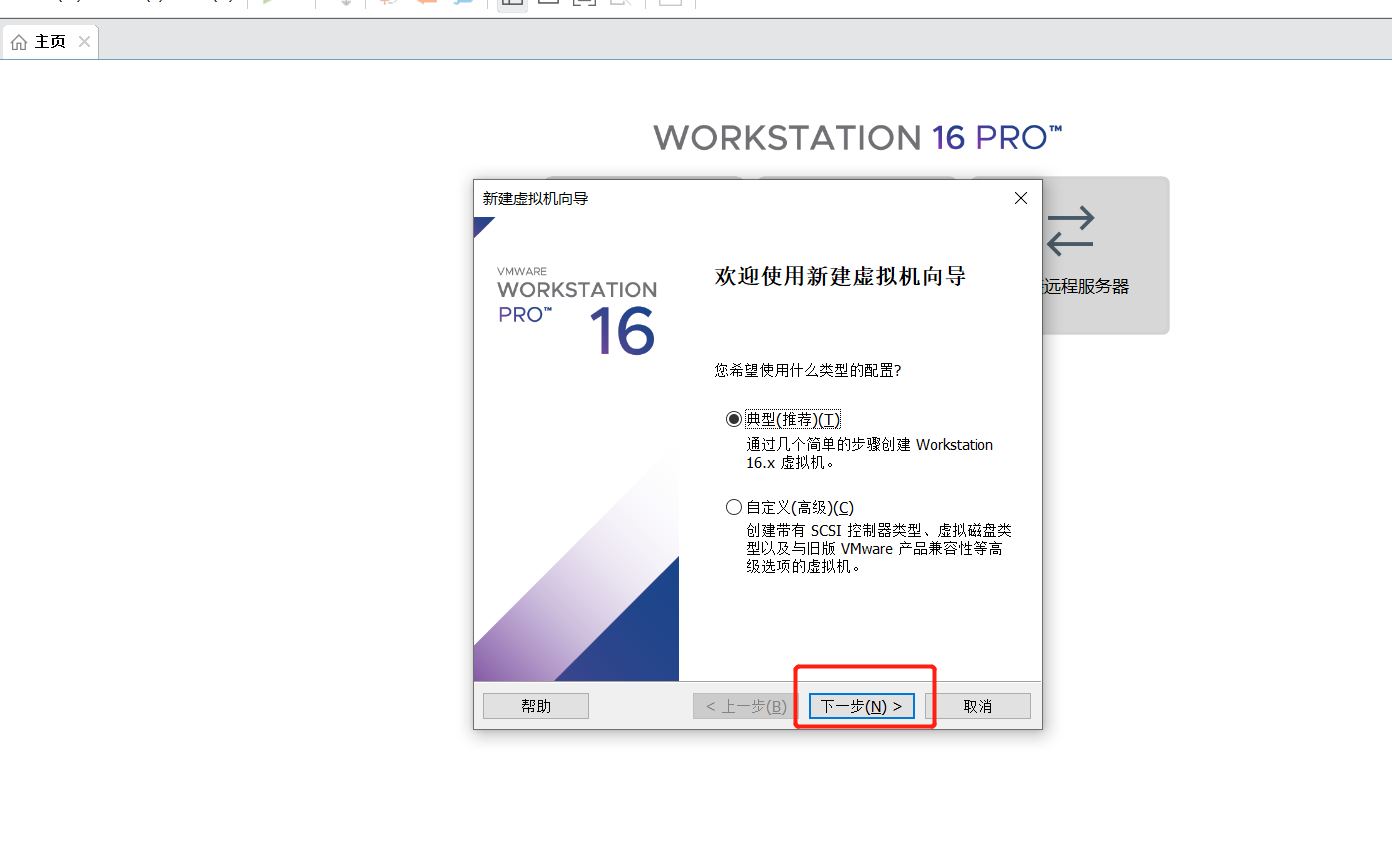Click the 帮助 button

click(x=536, y=706)
